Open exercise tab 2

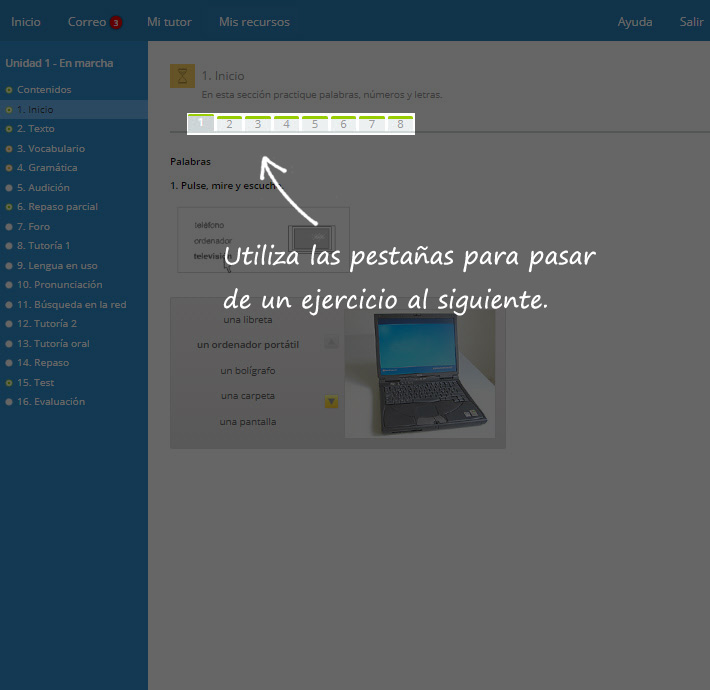229,124
